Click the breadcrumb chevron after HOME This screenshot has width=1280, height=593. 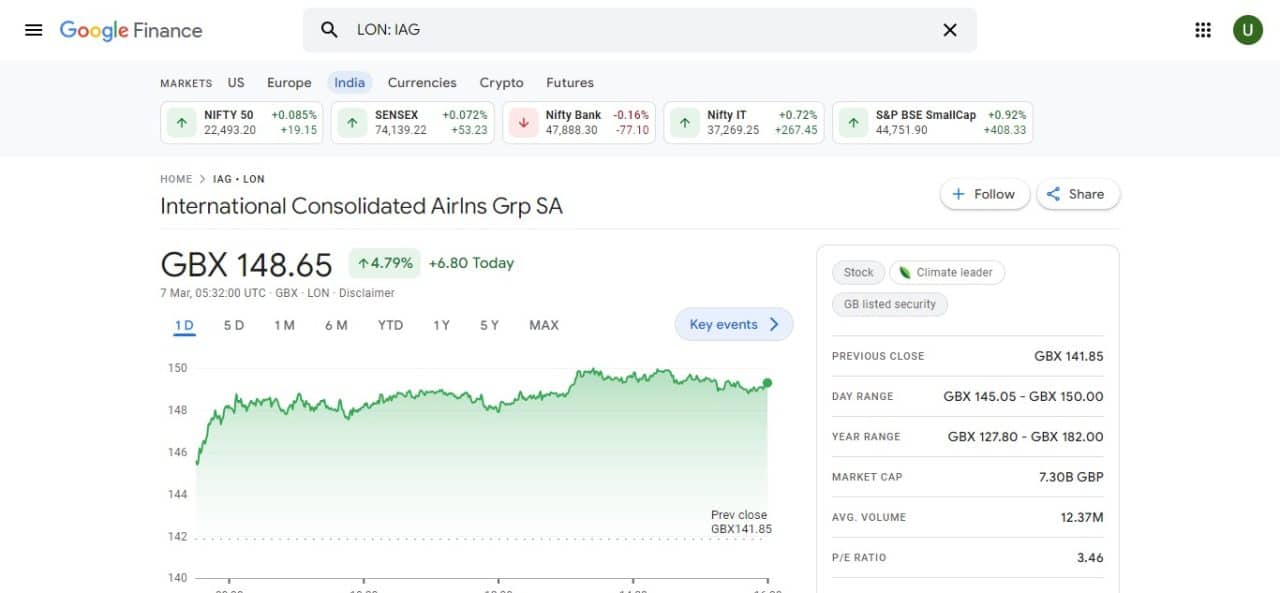pyautogui.click(x=202, y=179)
